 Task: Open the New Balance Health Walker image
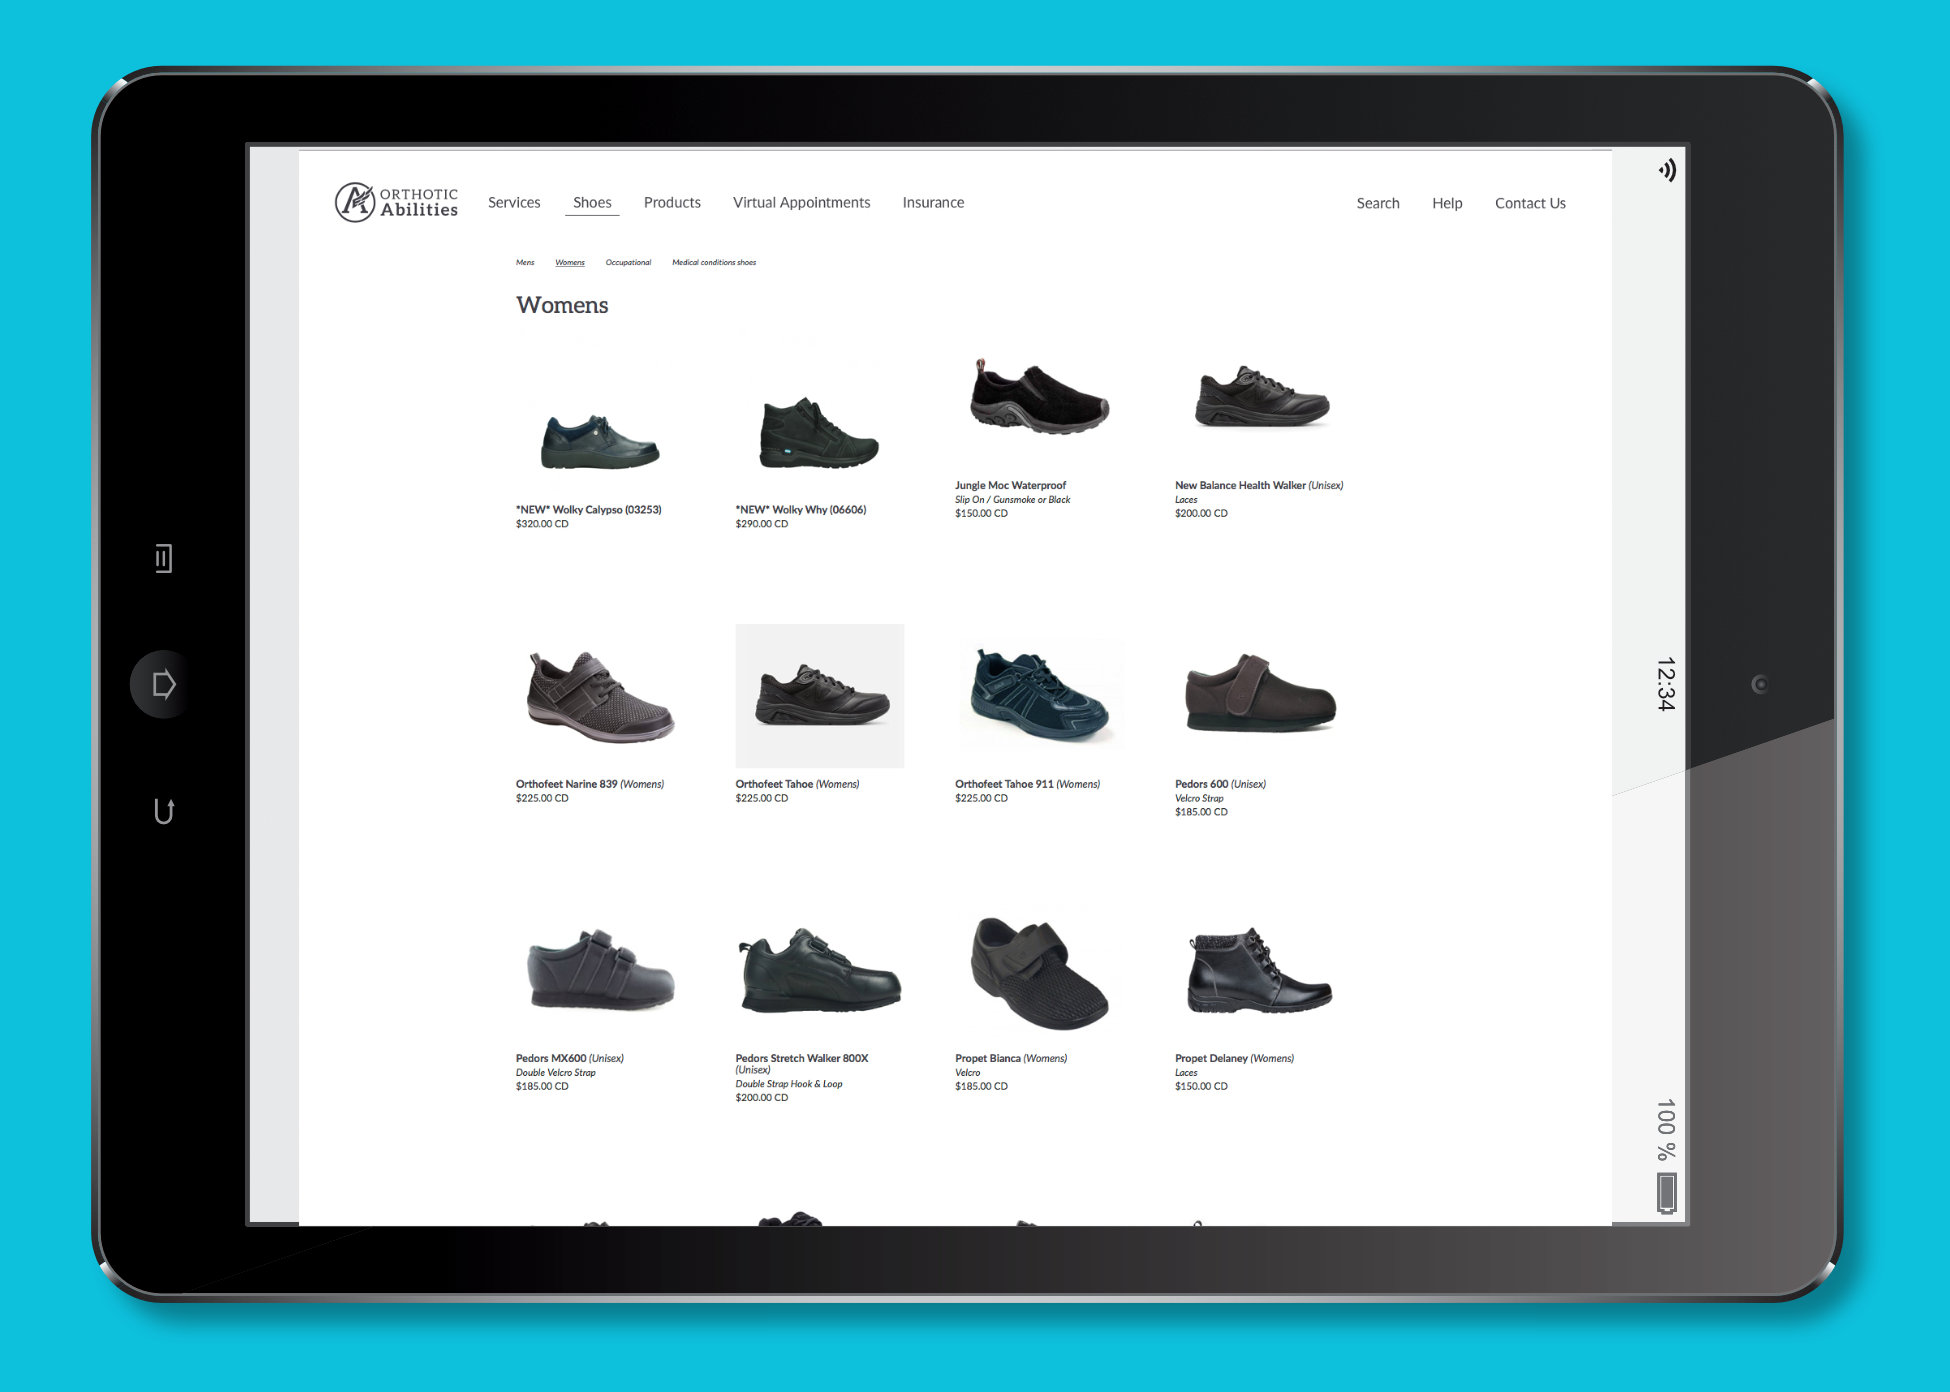(x=1262, y=397)
